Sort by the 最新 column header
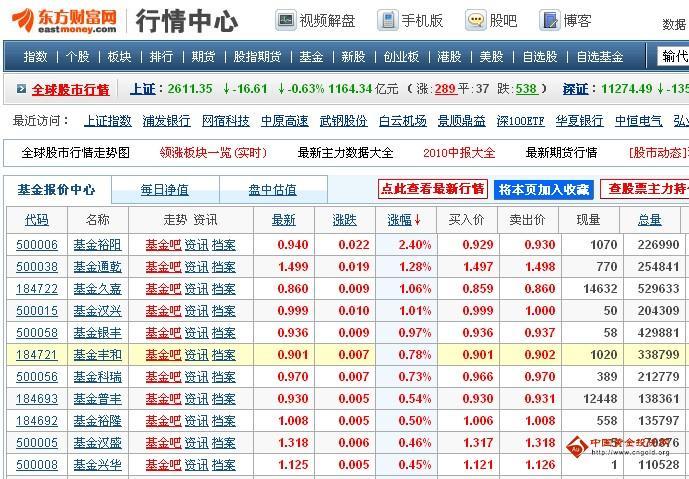Viewport: 689px width, 479px height. [x=284, y=220]
